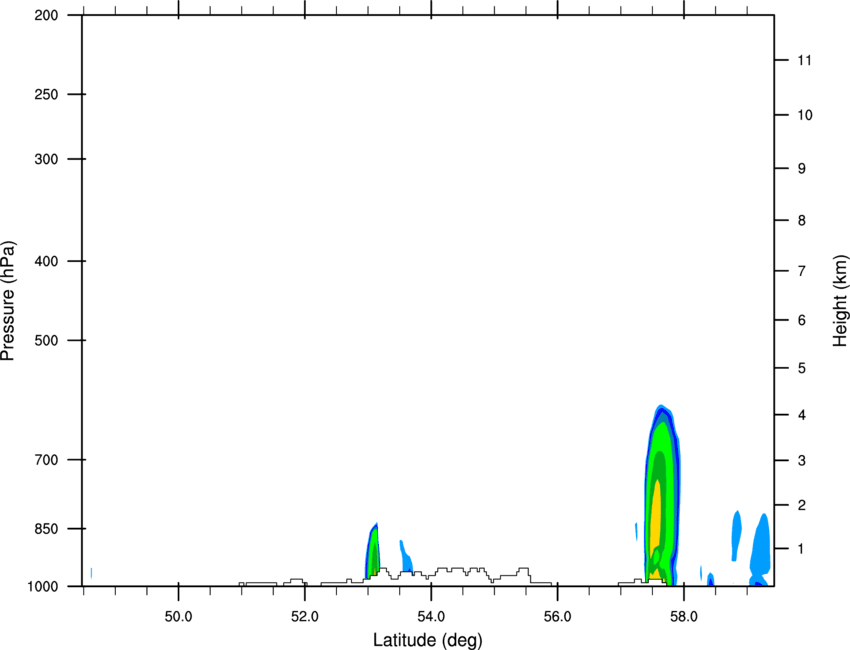Click the small light-blue patch near latitude 53.6
850x650 pixels.
(406, 557)
